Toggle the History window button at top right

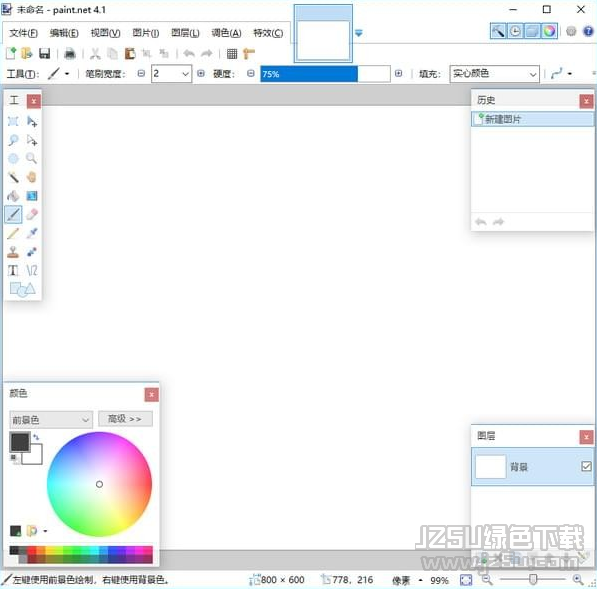pos(515,31)
